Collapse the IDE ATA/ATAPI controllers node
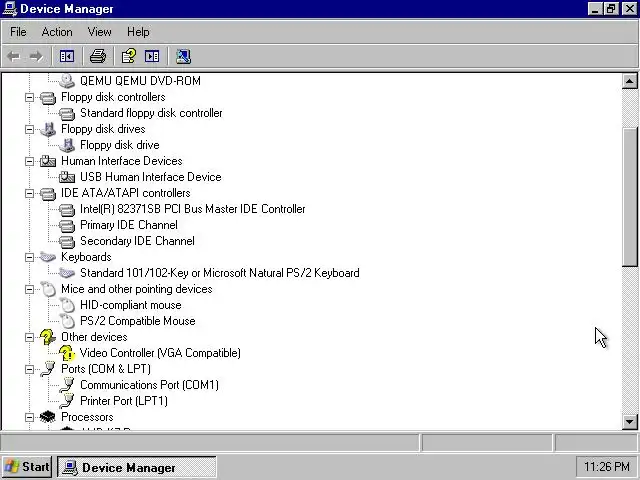Image resolution: width=640 pixels, height=480 pixels. 29,193
